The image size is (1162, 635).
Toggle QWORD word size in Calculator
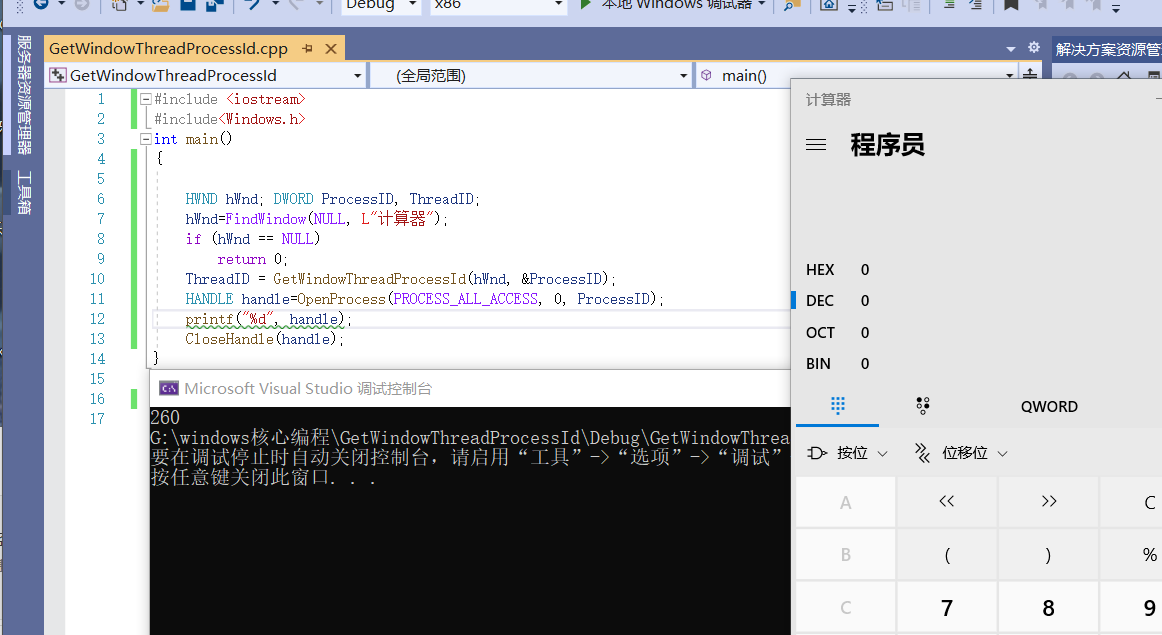[1049, 407]
